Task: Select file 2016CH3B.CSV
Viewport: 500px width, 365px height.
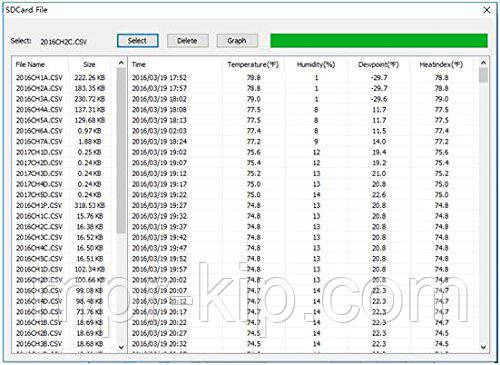Action: (39, 344)
